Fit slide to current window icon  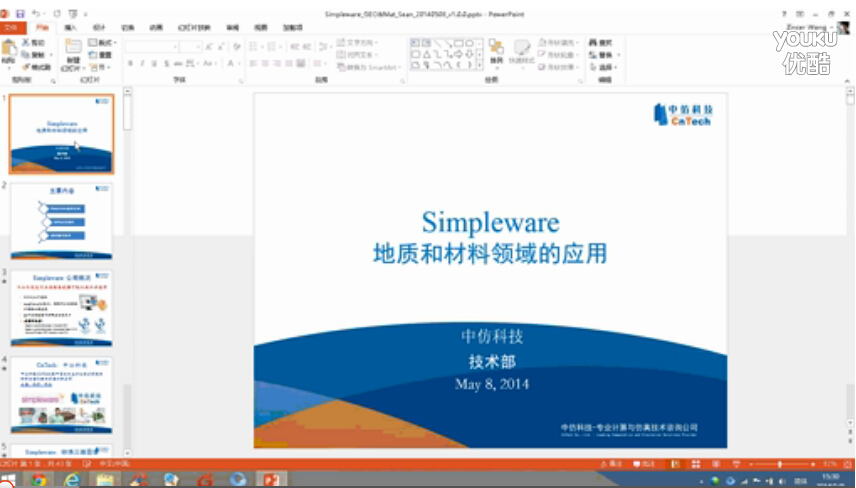tap(845, 464)
